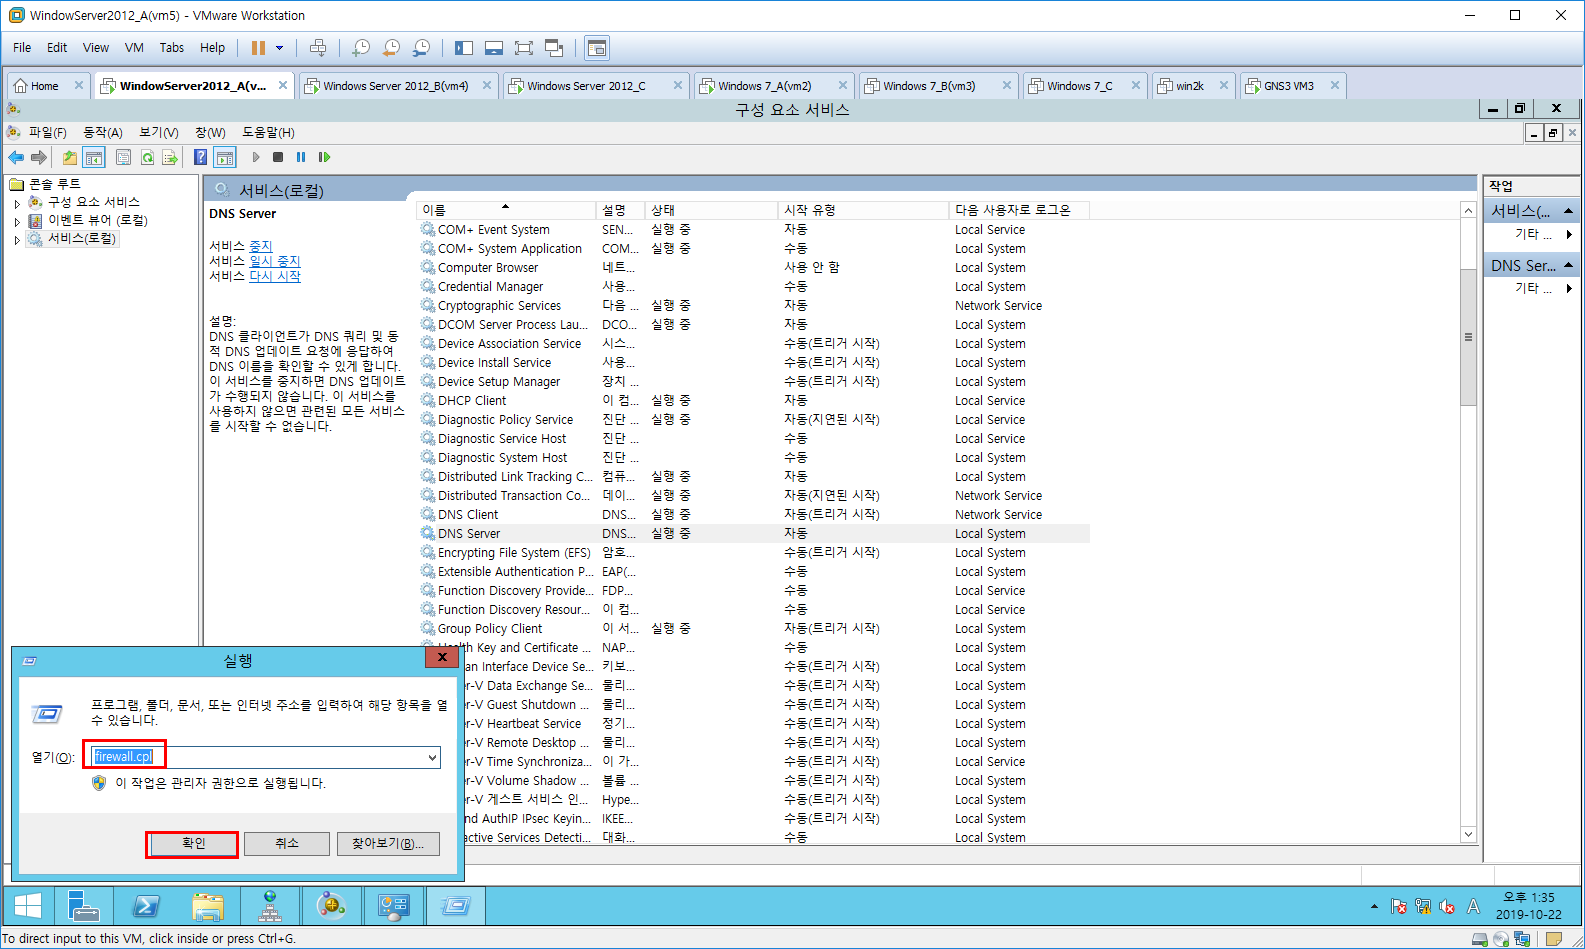The width and height of the screenshot is (1585, 949).
Task: Click 찾아보기(B)... button in Run dialog
Action: tap(388, 844)
